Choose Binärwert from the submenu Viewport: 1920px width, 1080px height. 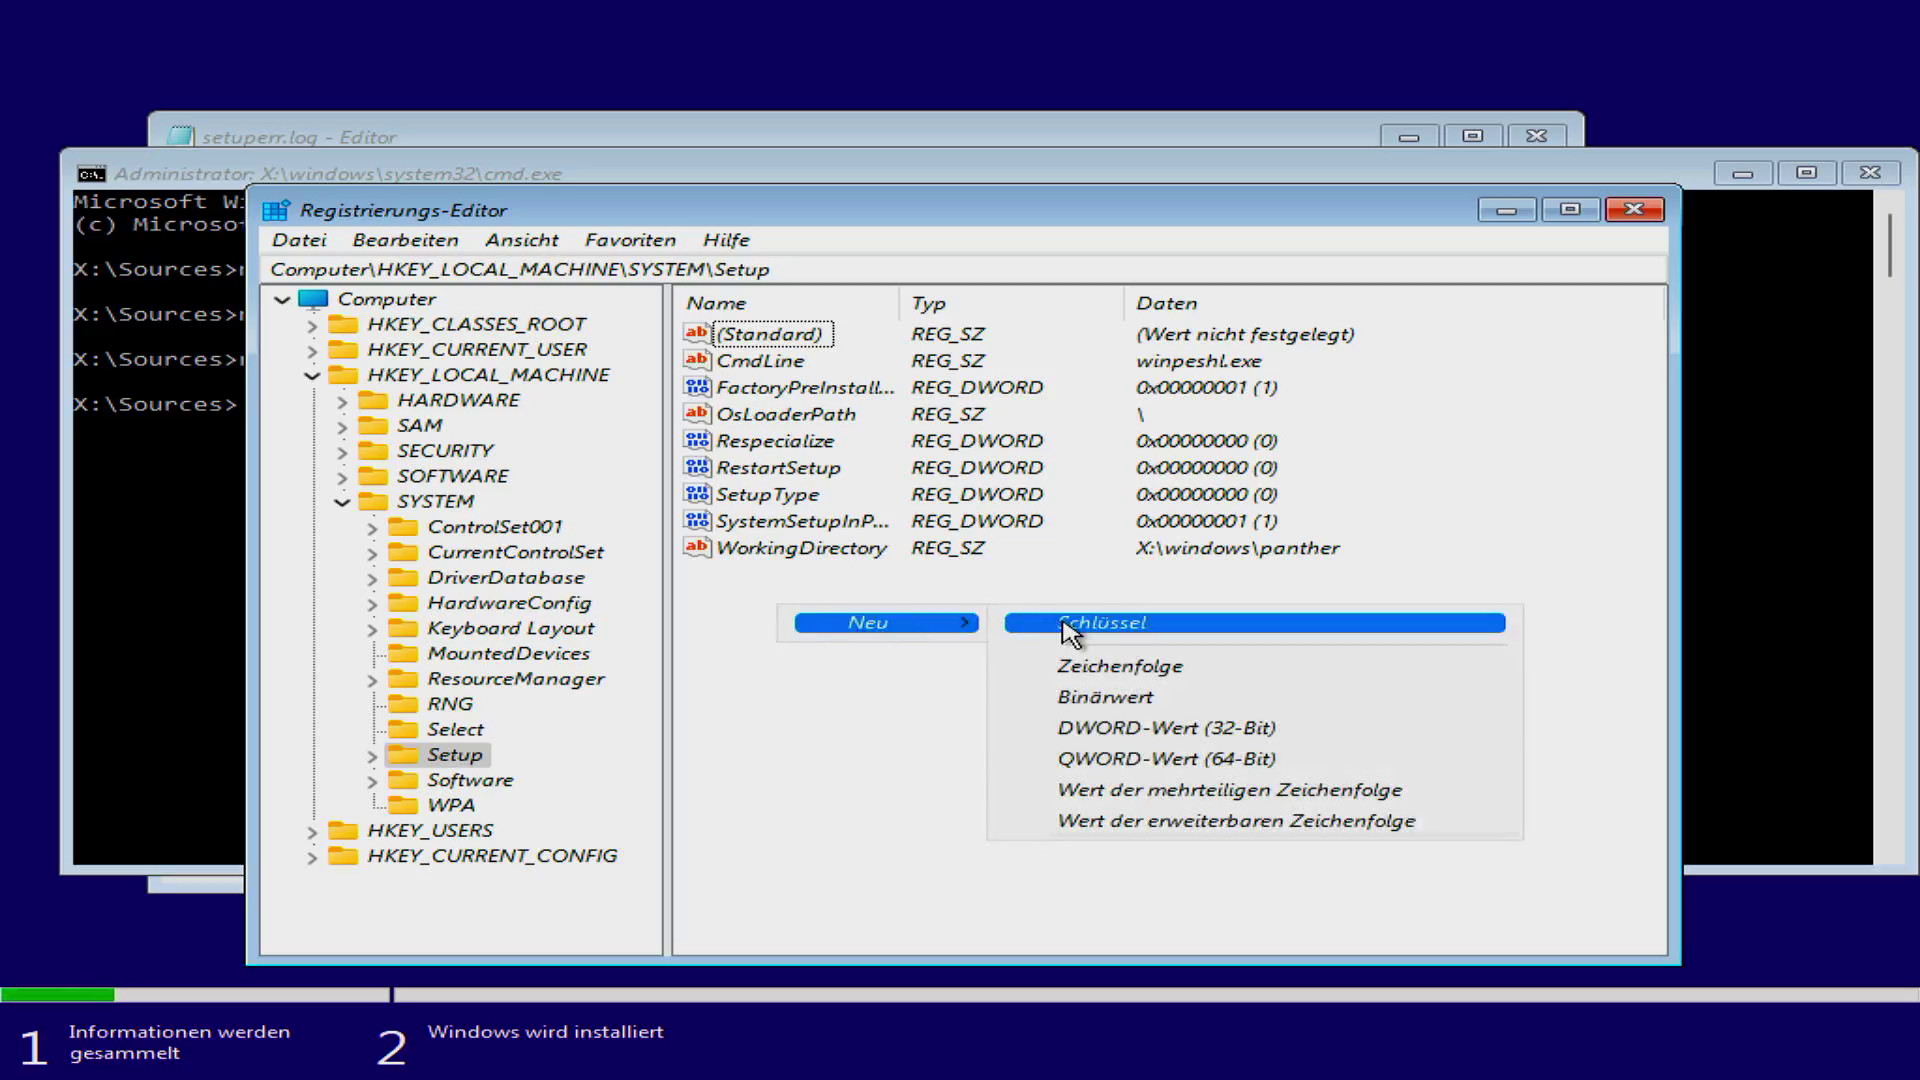(1254, 697)
